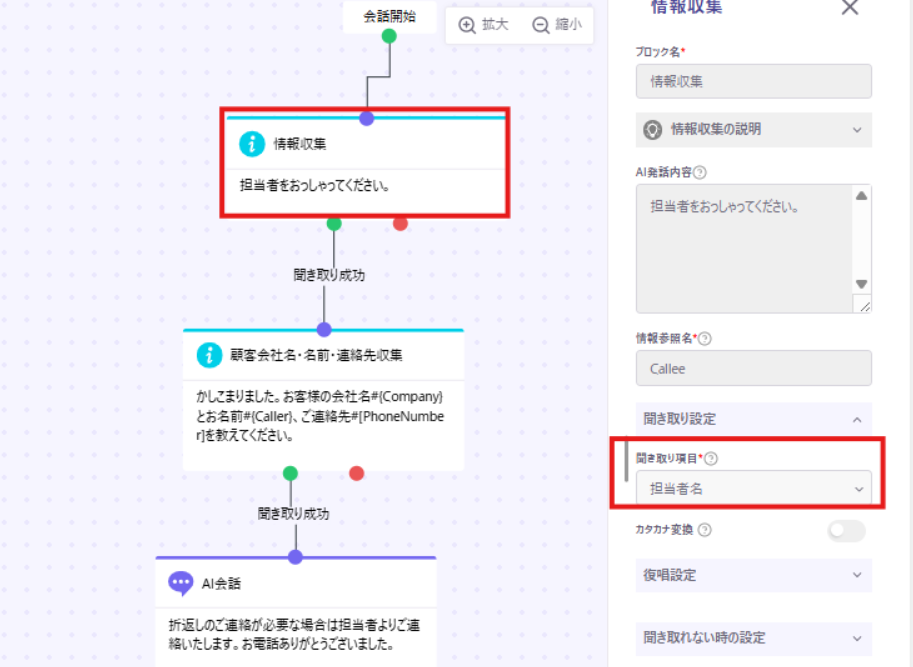Click help icon next to カタカナ変換

[x=704, y=530]
